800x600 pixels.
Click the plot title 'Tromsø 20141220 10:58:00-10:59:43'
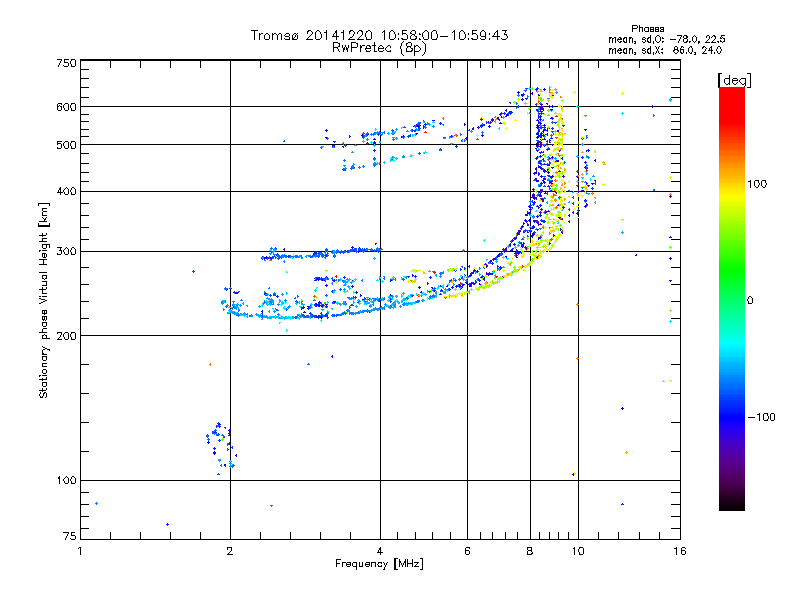point(379,35)
